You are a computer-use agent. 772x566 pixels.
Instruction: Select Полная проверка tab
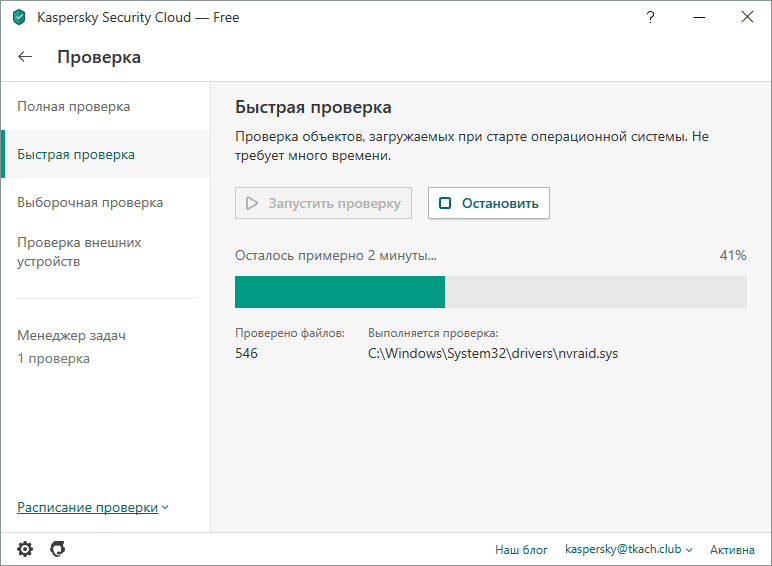(106, 106)
